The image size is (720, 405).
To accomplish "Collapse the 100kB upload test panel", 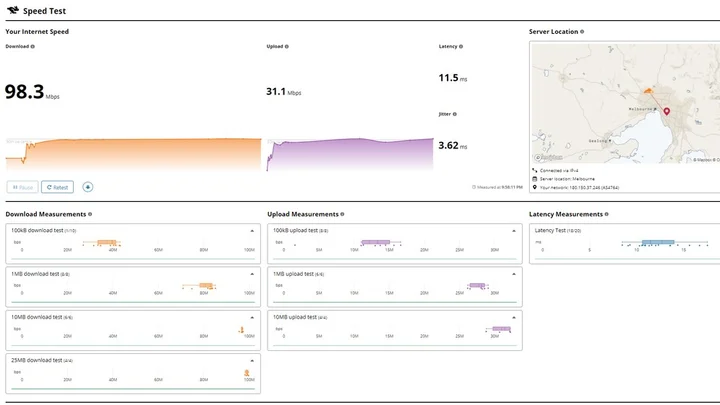I will point(514,231).
